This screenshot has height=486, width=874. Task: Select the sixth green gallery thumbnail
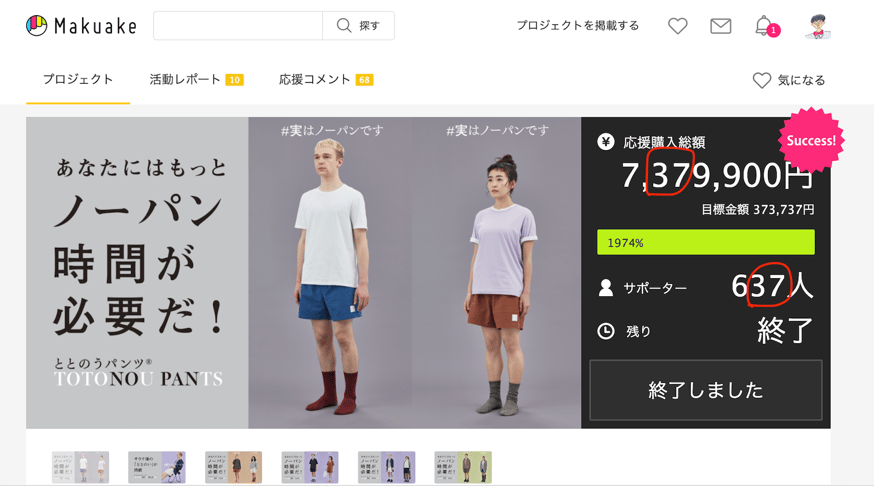(x=463, y=467)
